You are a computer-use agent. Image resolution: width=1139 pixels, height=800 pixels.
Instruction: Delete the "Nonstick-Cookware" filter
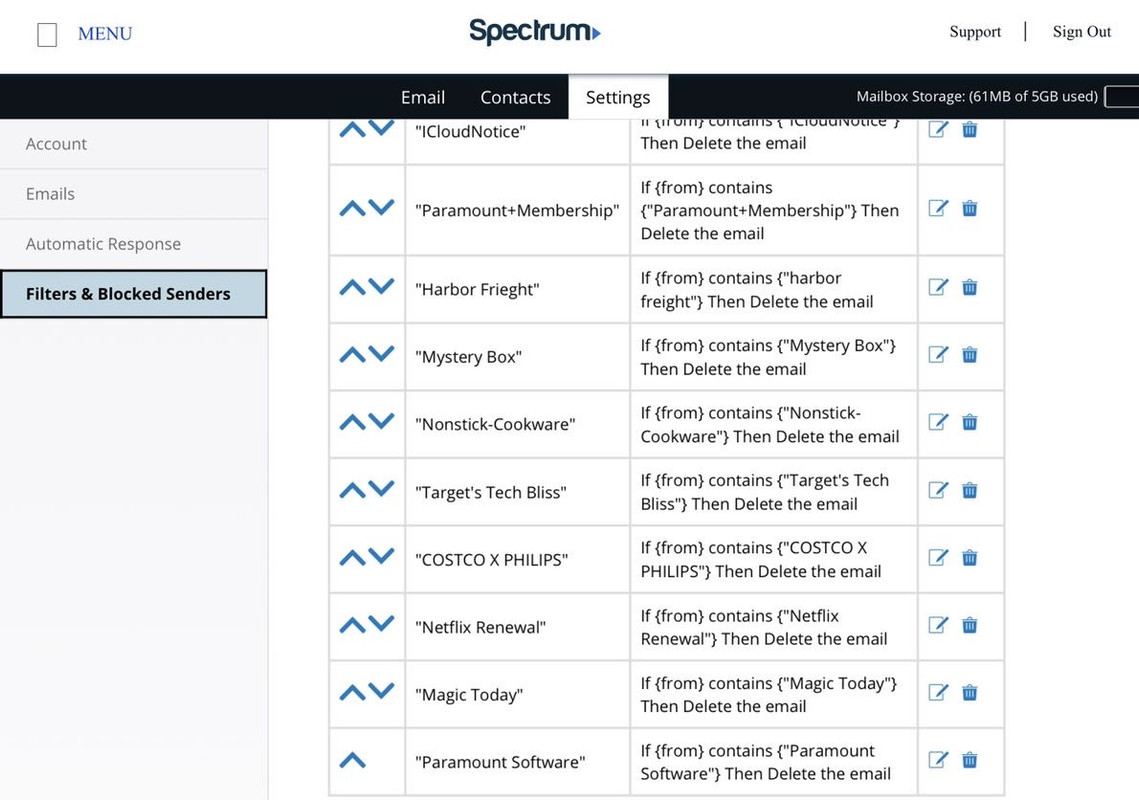970,422
